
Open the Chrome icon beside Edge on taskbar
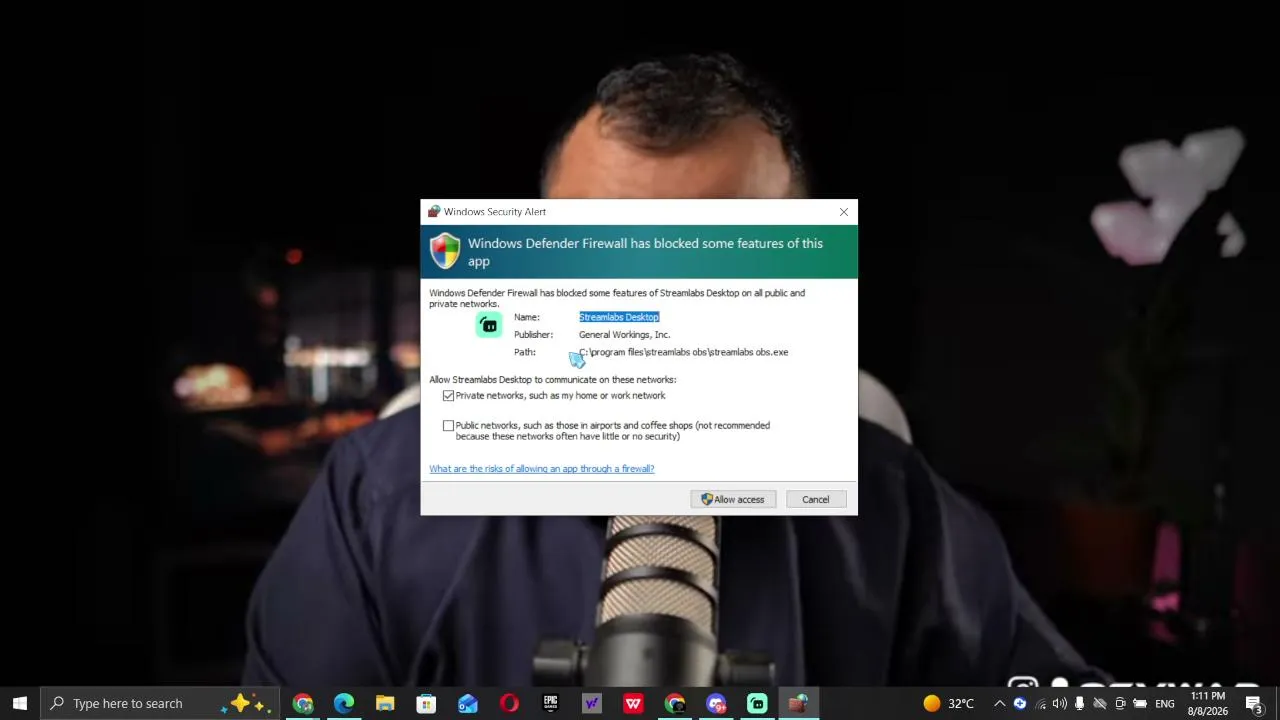click(303, 703)
